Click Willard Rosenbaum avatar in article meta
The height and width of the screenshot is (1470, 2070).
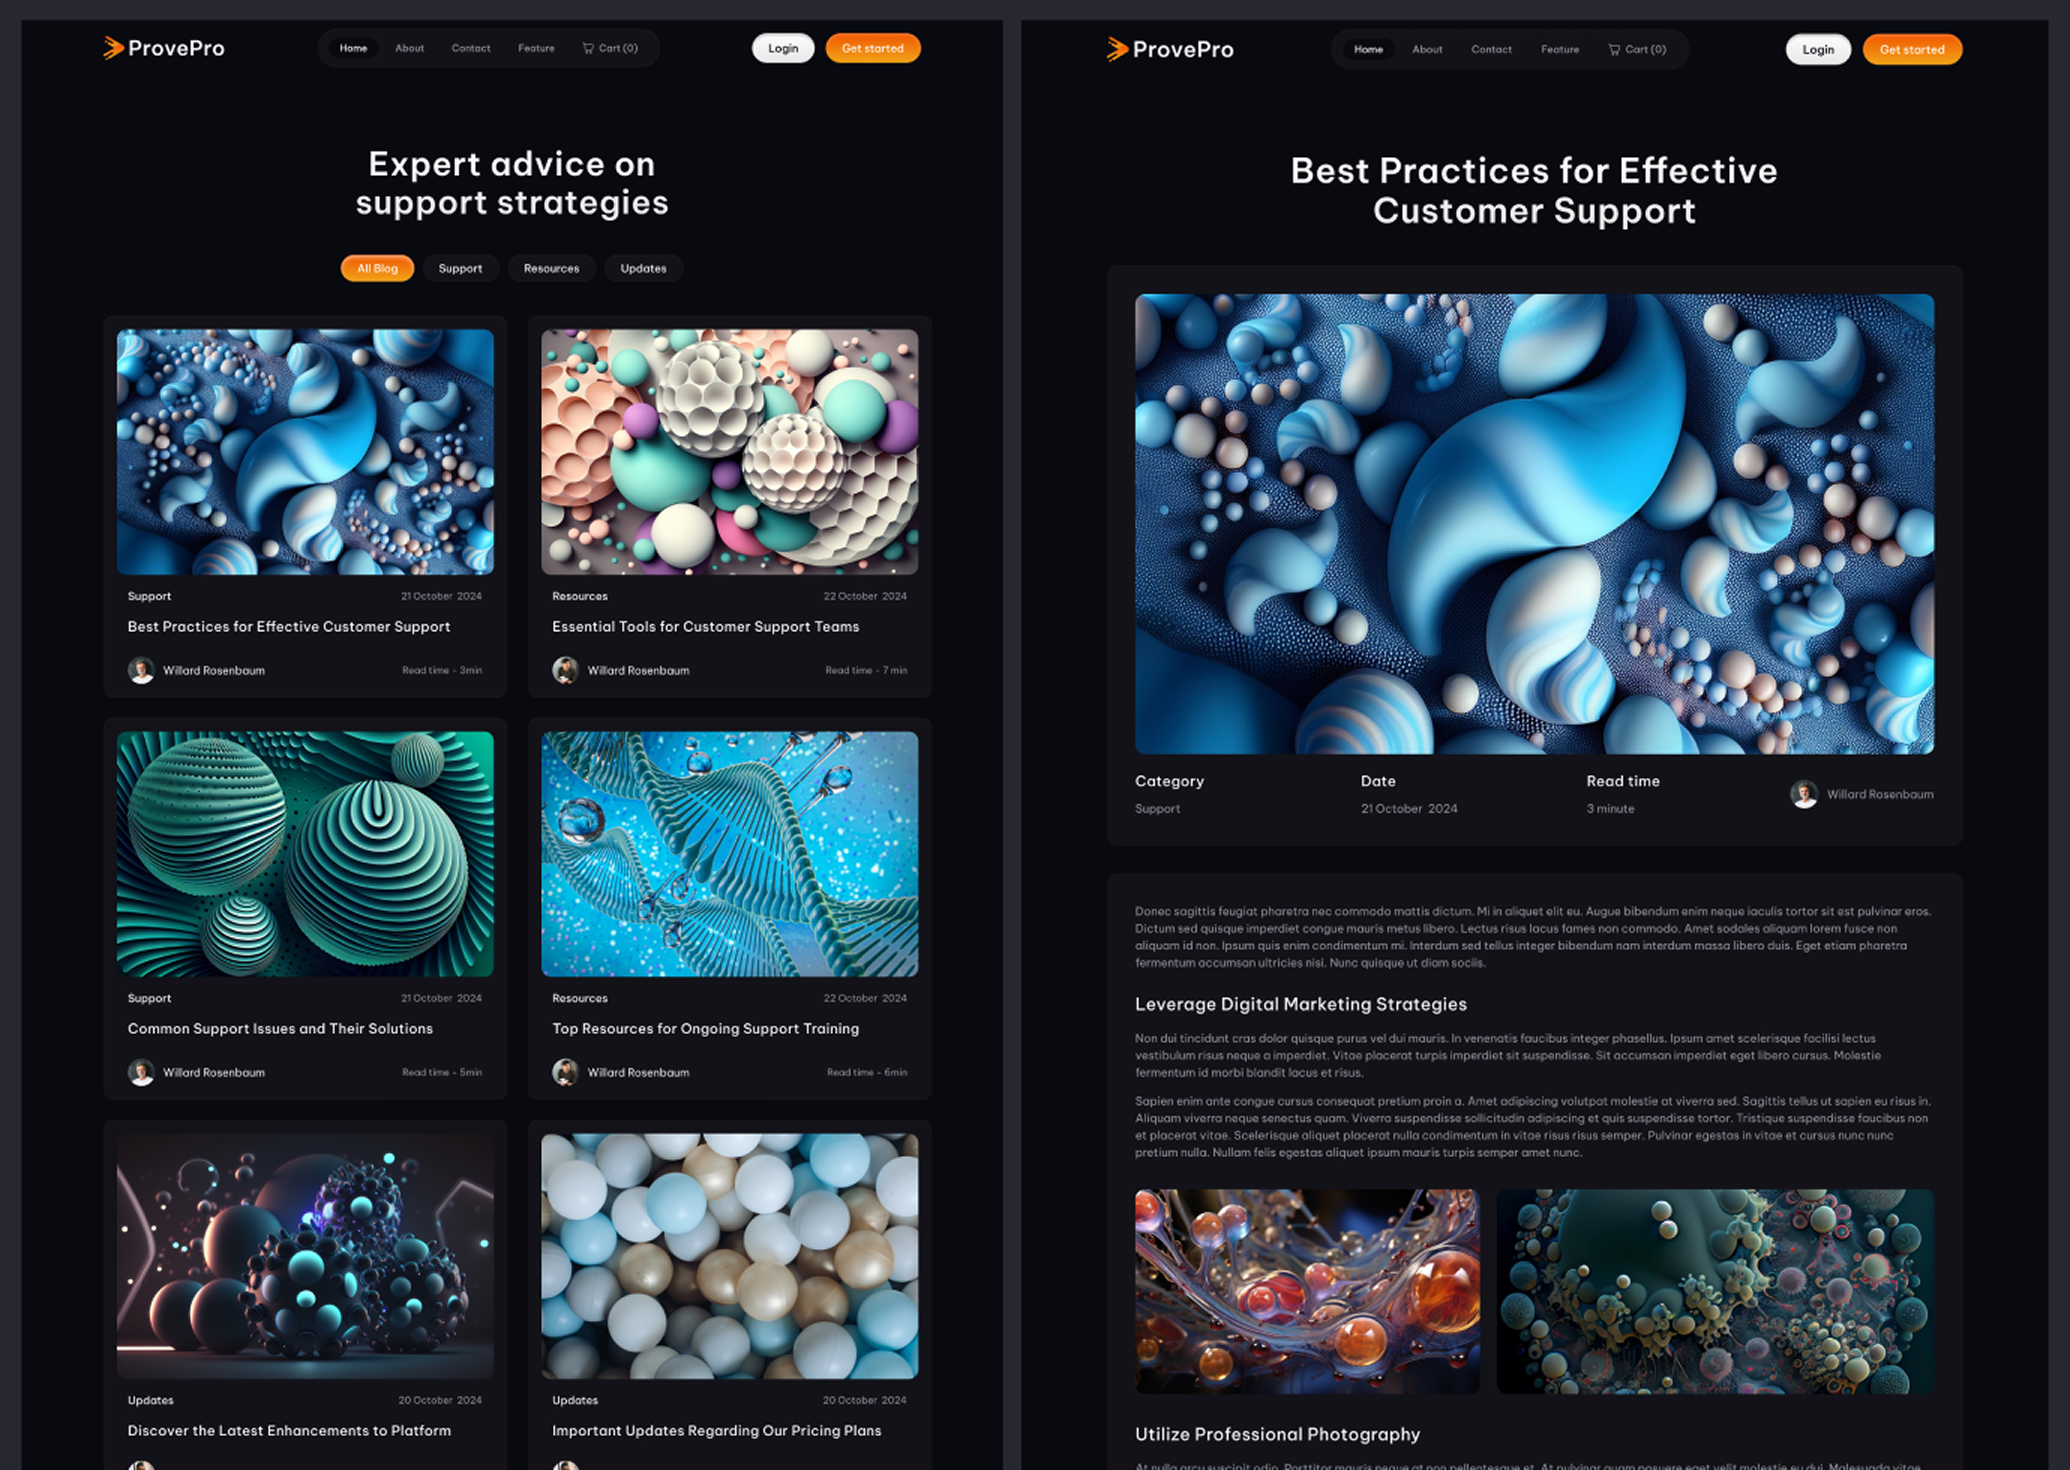point(1804,794)
